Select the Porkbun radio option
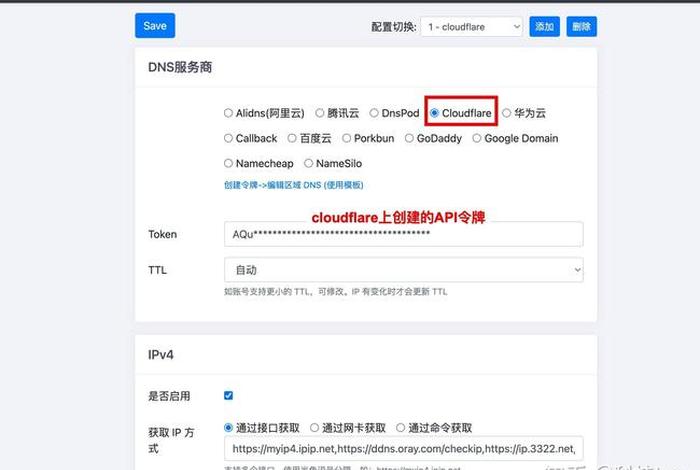 pos(346,138)
